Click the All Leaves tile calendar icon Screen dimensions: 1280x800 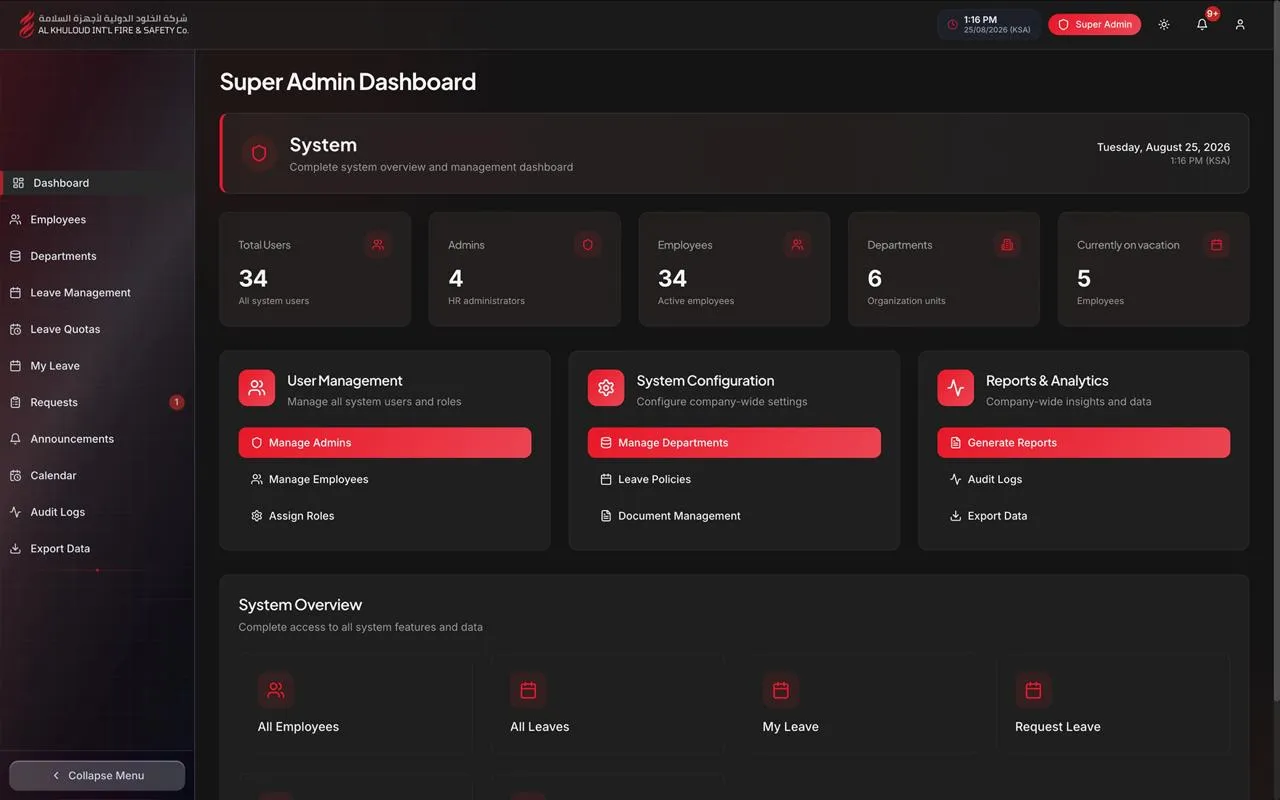528,690
